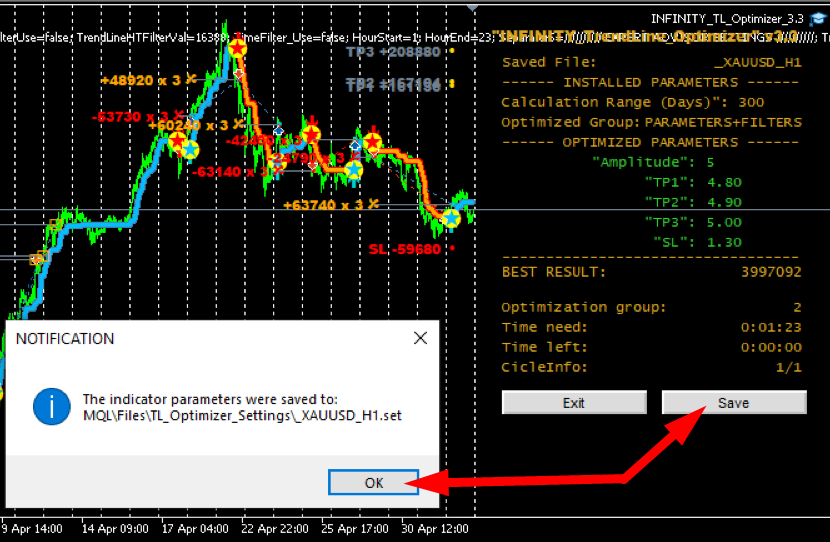Click the CicleInfo 1/1 value
This screenshot has width=830, height=542.
point(789,367)
